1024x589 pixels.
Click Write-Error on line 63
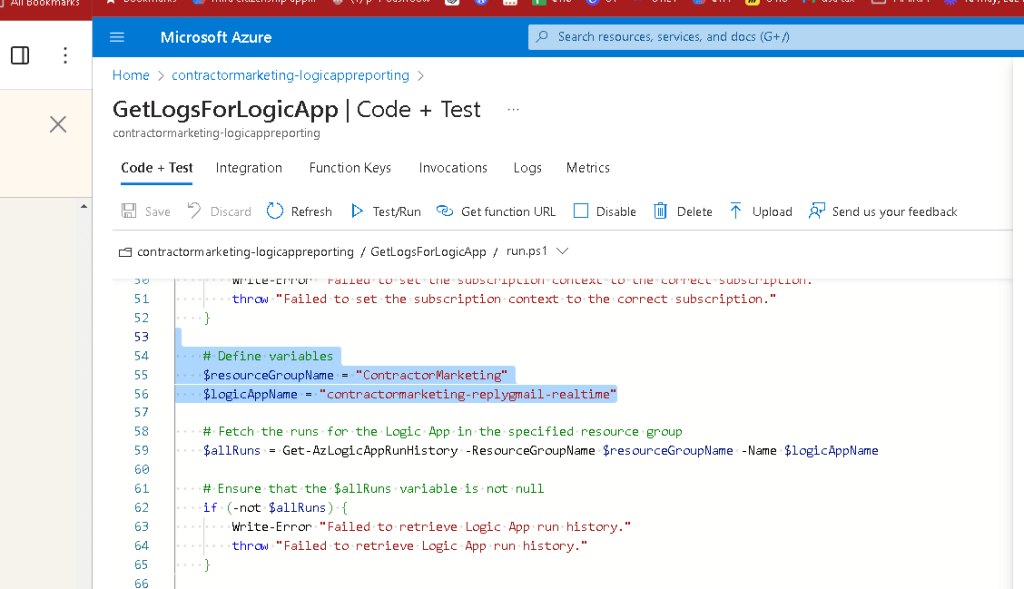[x=272, y=526]
